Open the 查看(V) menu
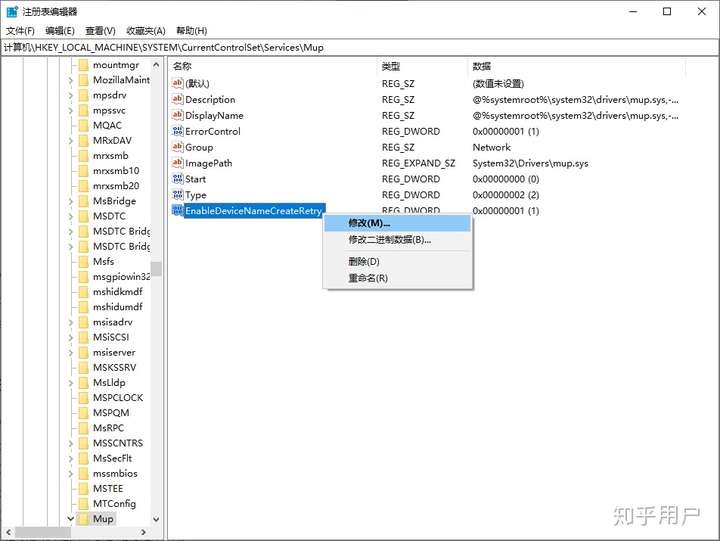 [x=101, y=31]
